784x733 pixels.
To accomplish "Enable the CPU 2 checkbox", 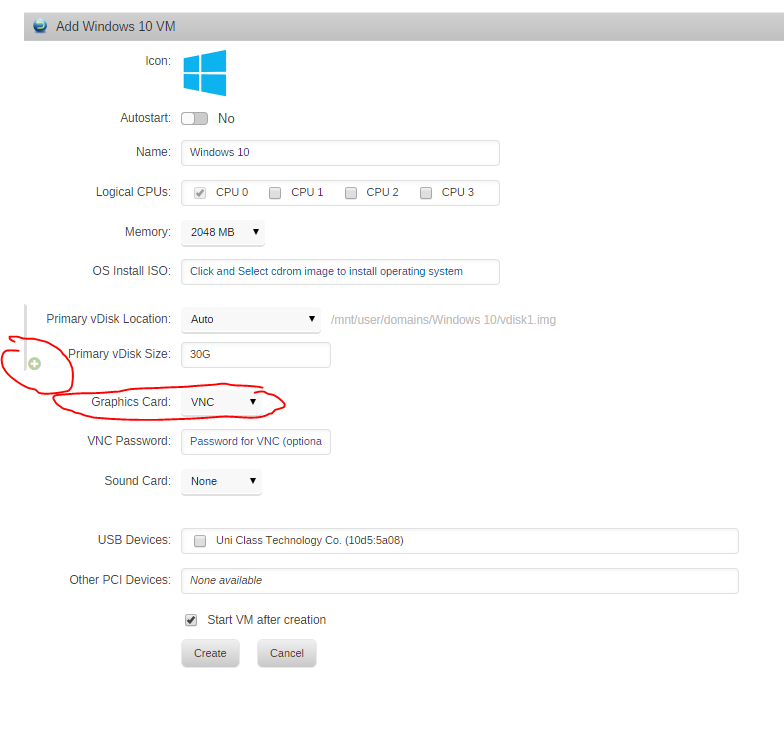I will (x=351, y=193).
